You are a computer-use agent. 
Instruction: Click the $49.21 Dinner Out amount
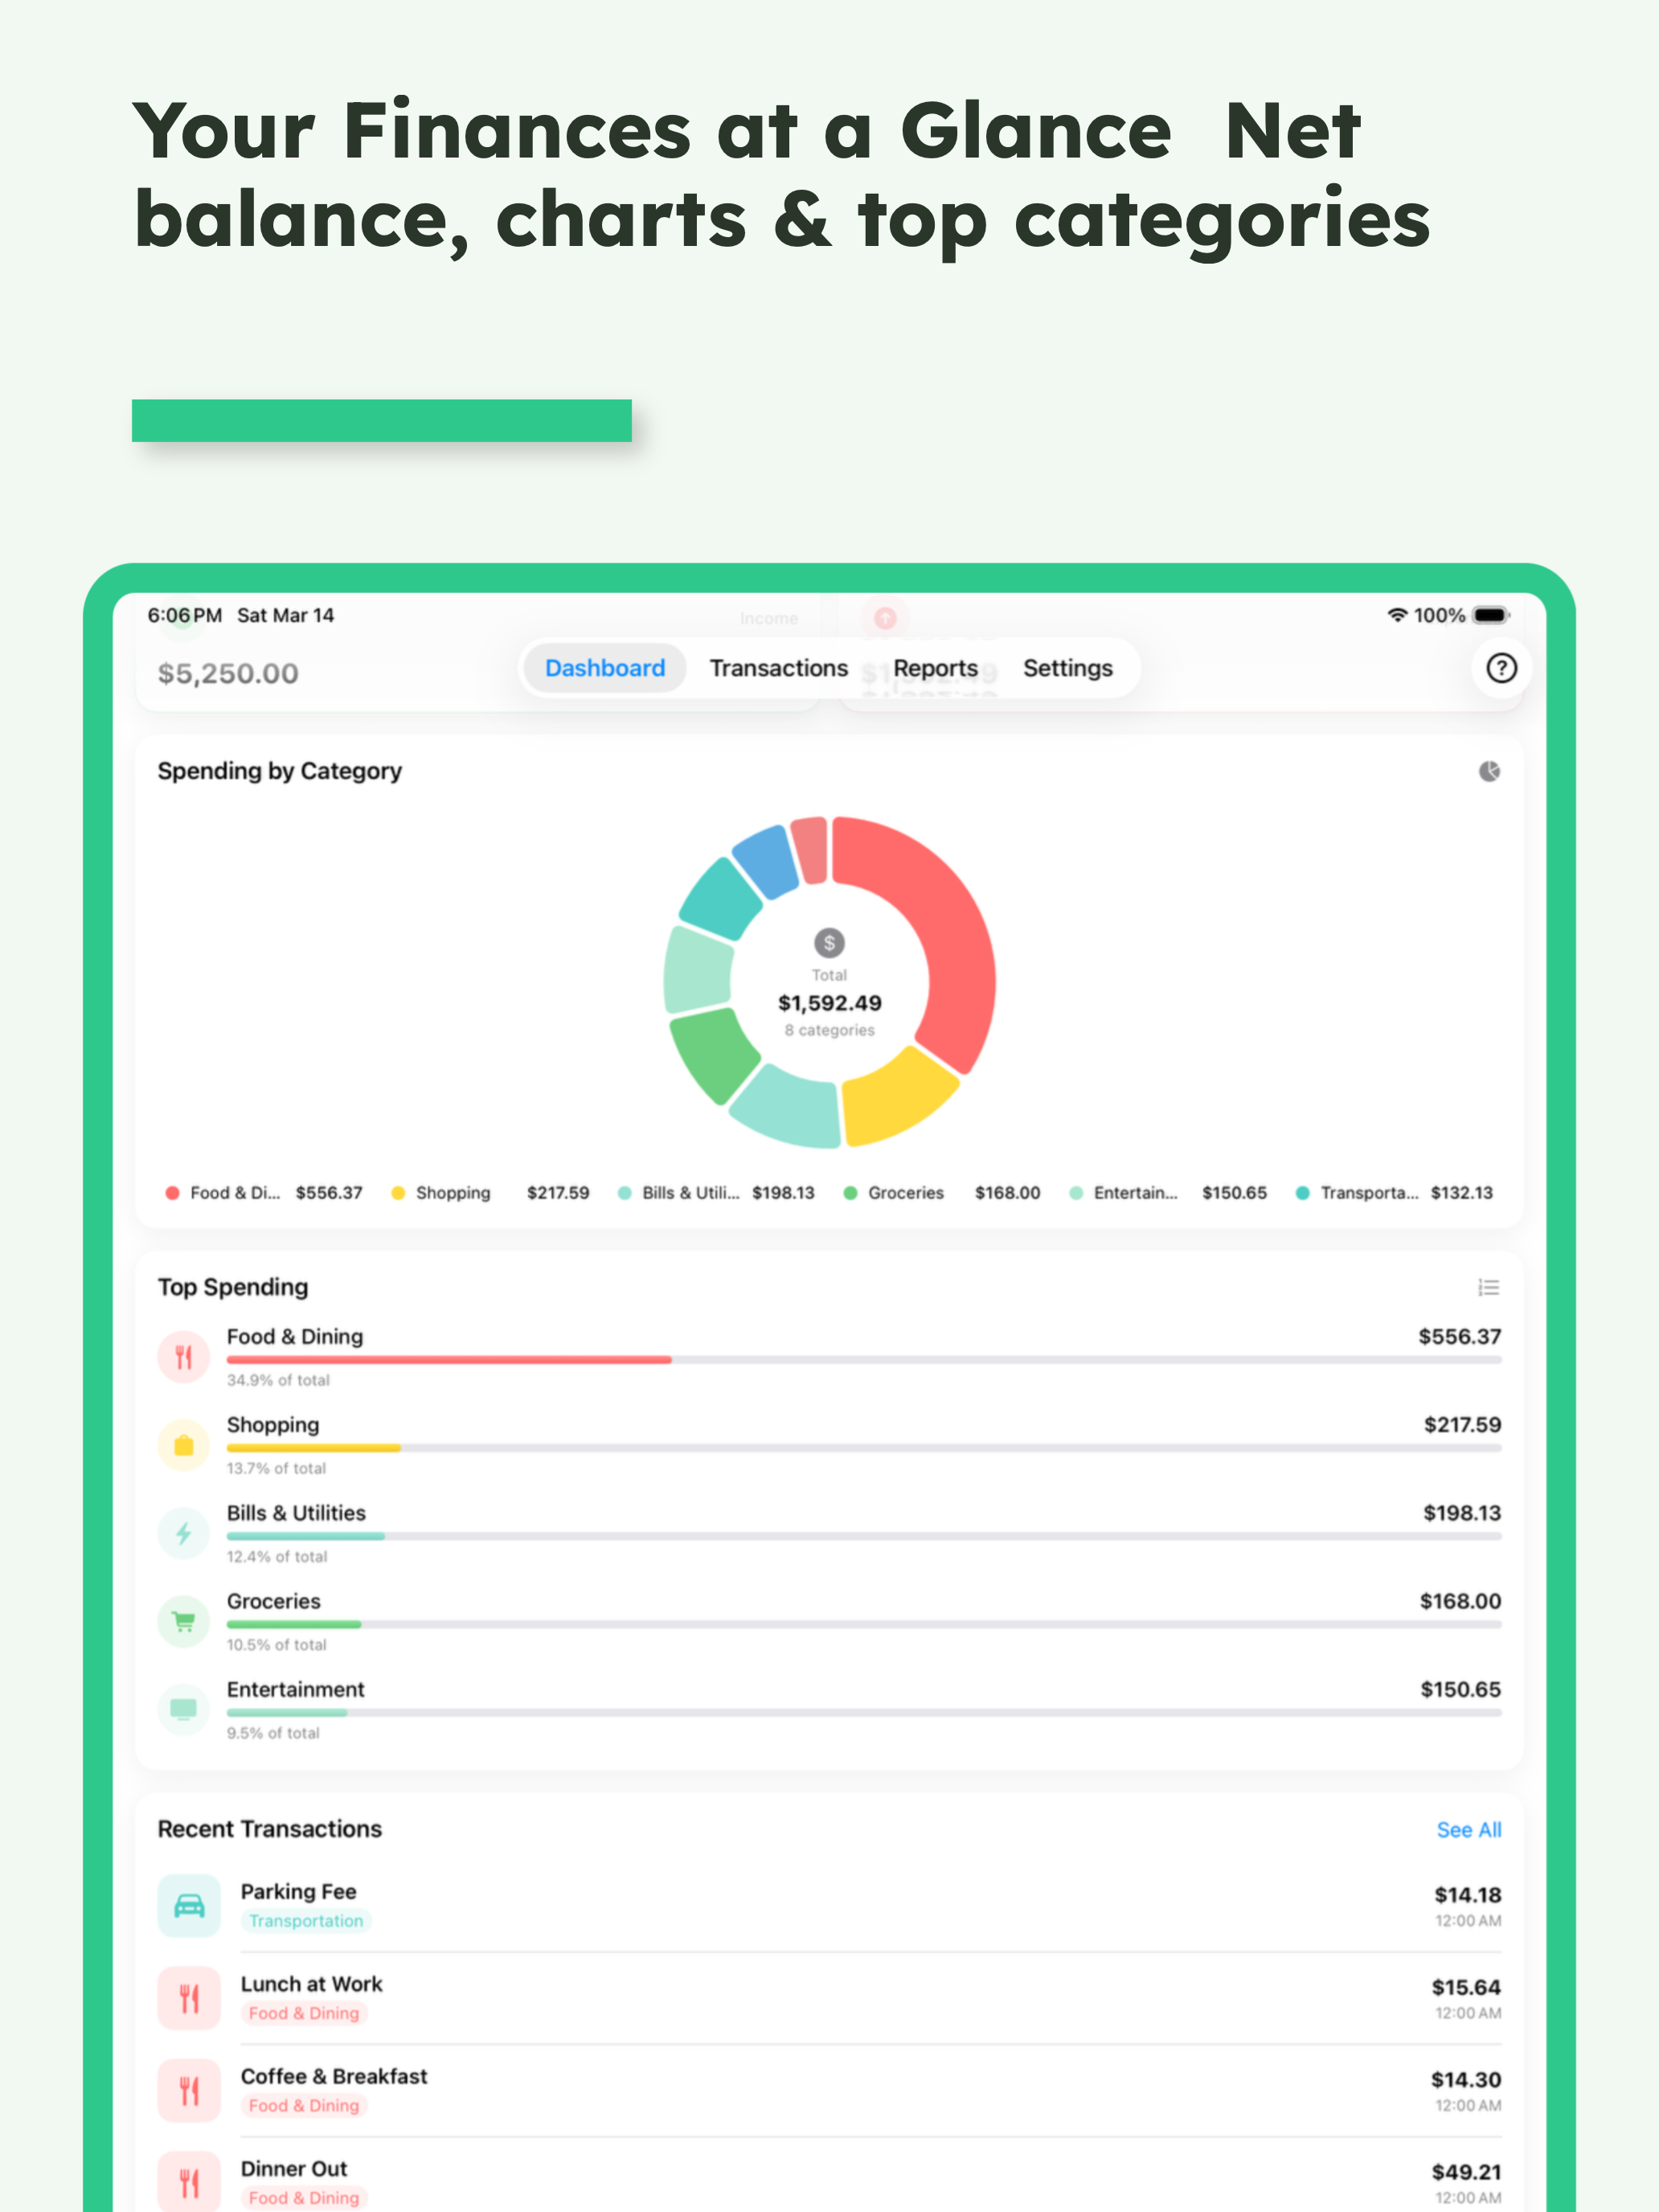1466,2171
